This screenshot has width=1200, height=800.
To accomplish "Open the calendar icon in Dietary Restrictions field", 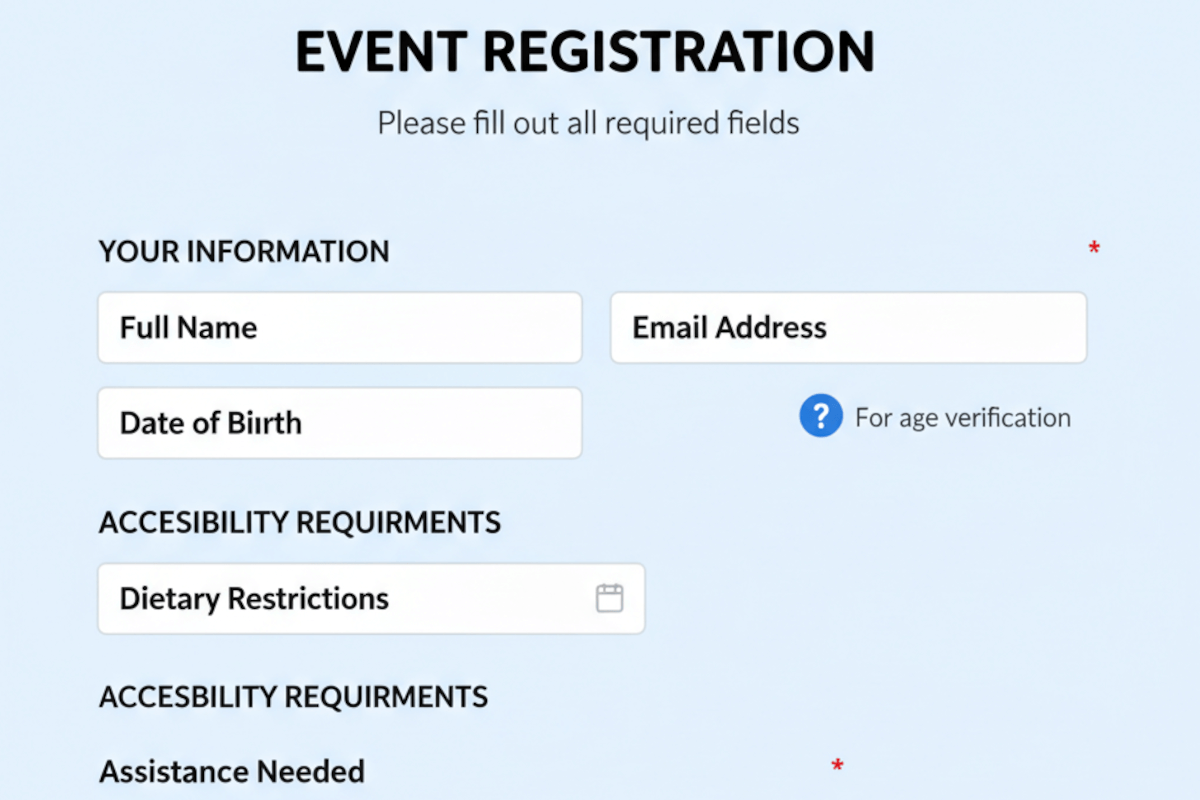I will tap(609, 597).
